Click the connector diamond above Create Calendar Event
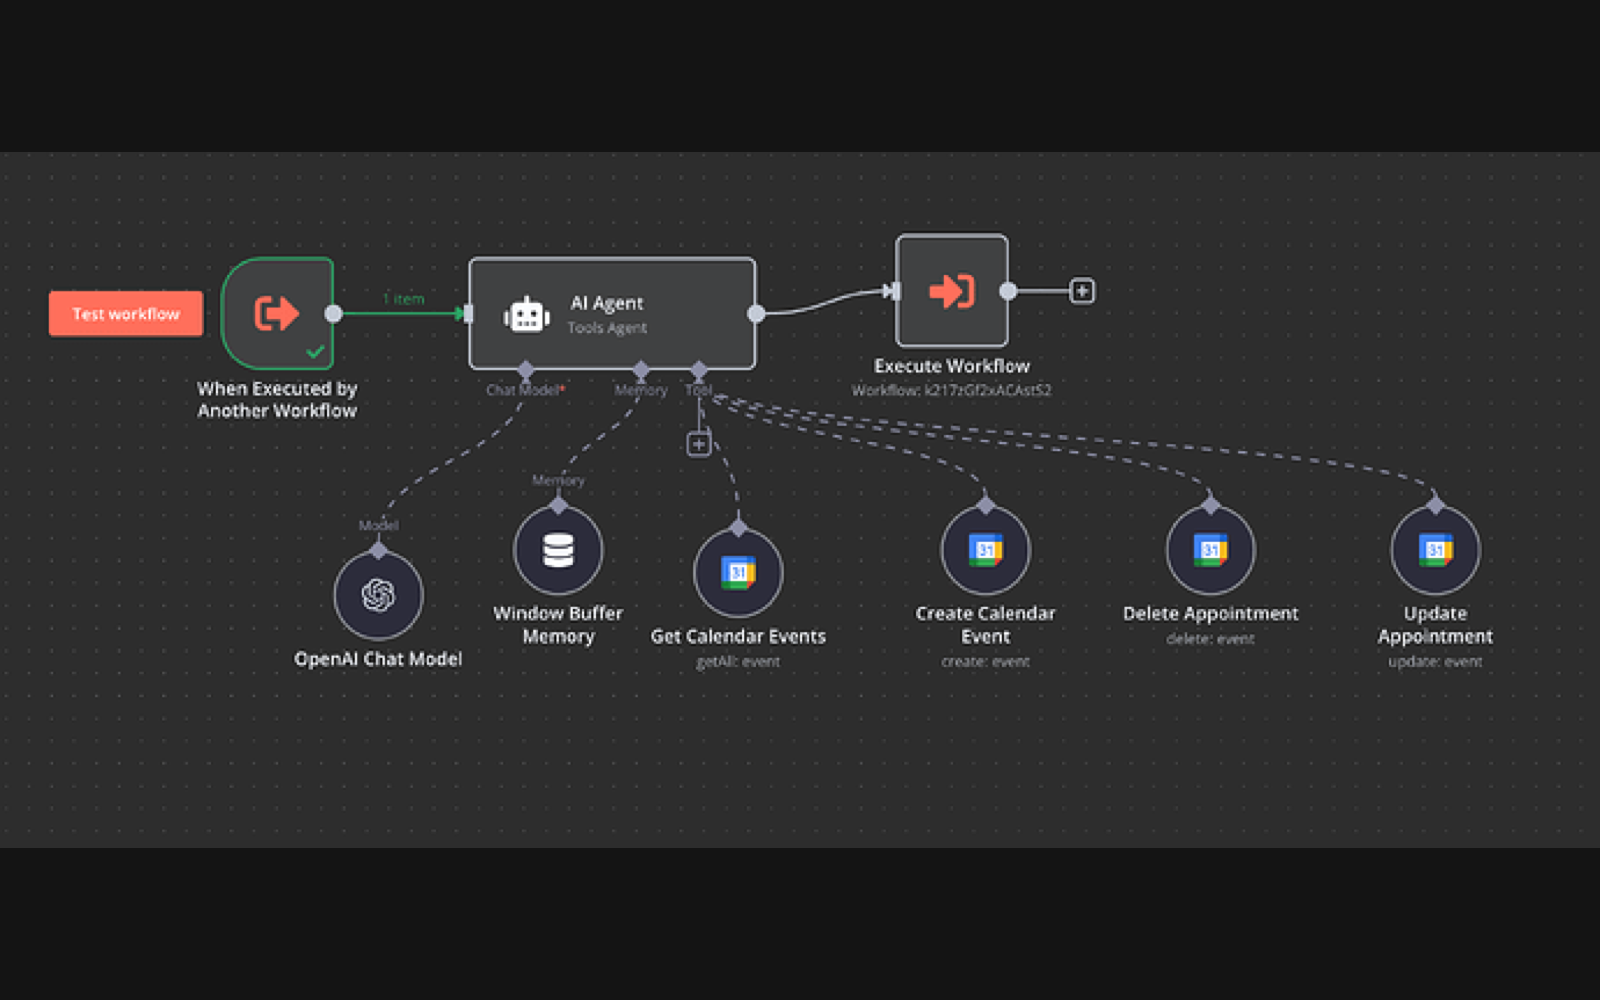This screenshot has height=1000, width=1600. 985,505
